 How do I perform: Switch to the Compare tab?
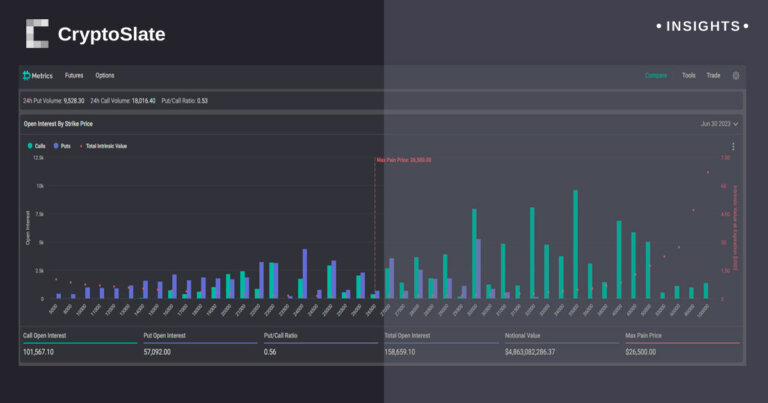click(656, 75)
